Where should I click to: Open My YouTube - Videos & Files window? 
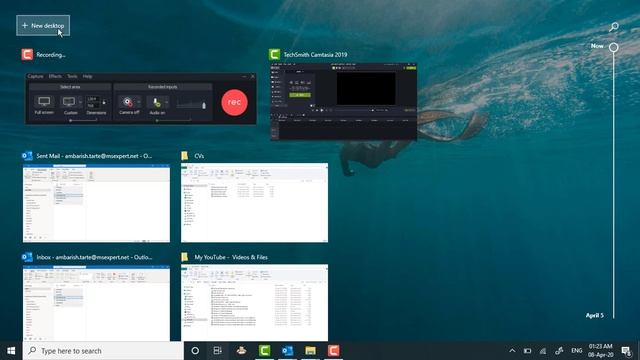pyautogui.click(x=254, y=303)
